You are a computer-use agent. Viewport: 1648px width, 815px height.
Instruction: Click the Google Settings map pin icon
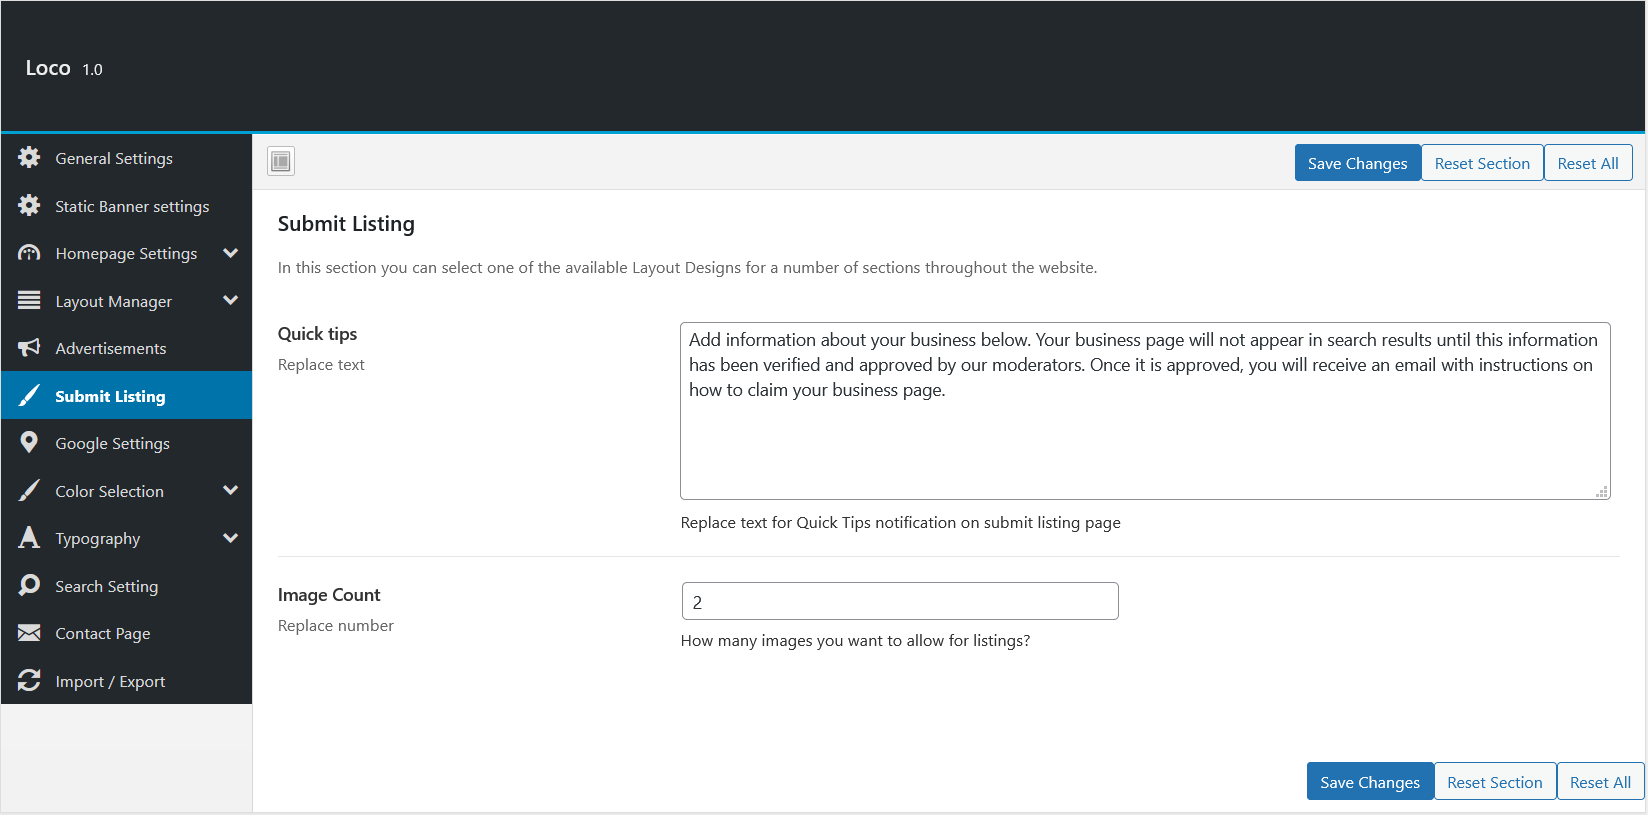pyautogui.click(x=29, y=443)
